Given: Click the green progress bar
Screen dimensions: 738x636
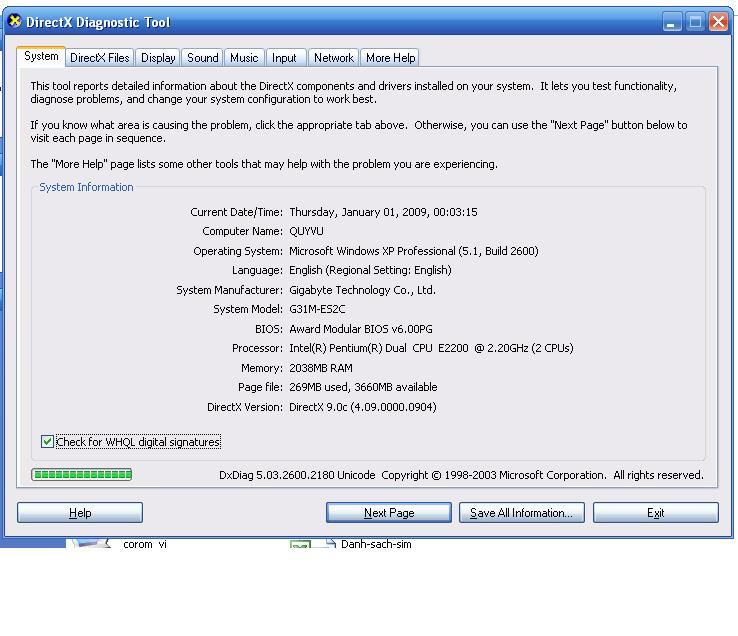Looking at the screenshot, I should coord(82,474).
